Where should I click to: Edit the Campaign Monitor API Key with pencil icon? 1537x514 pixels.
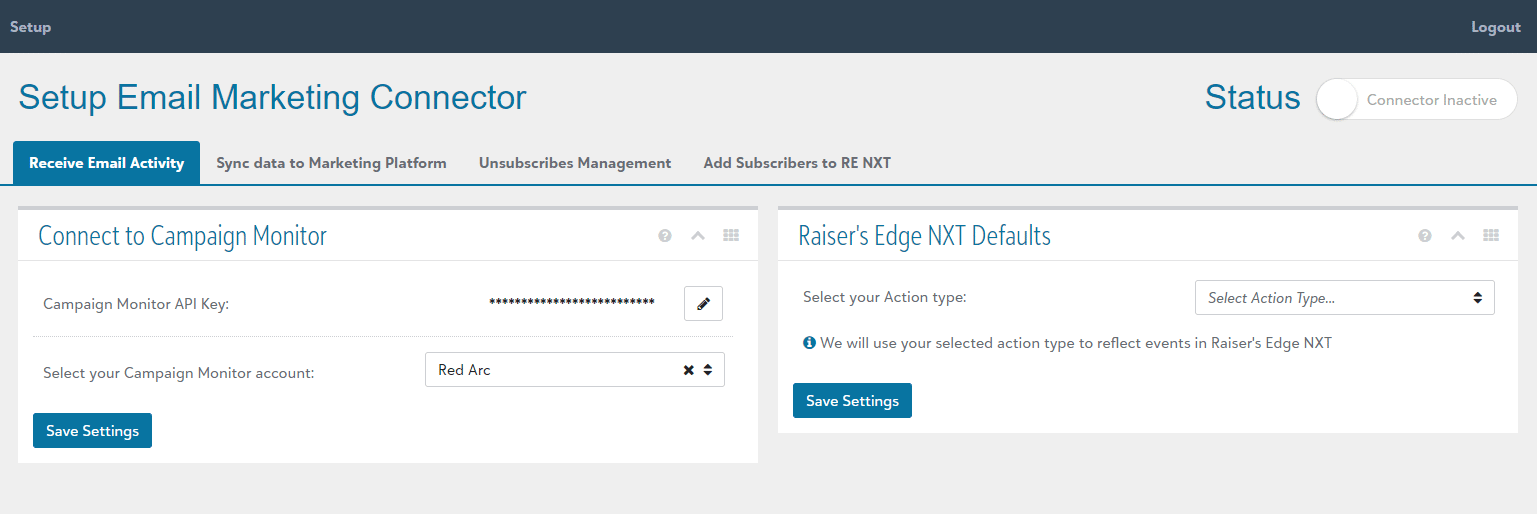(x=703, y=303)
